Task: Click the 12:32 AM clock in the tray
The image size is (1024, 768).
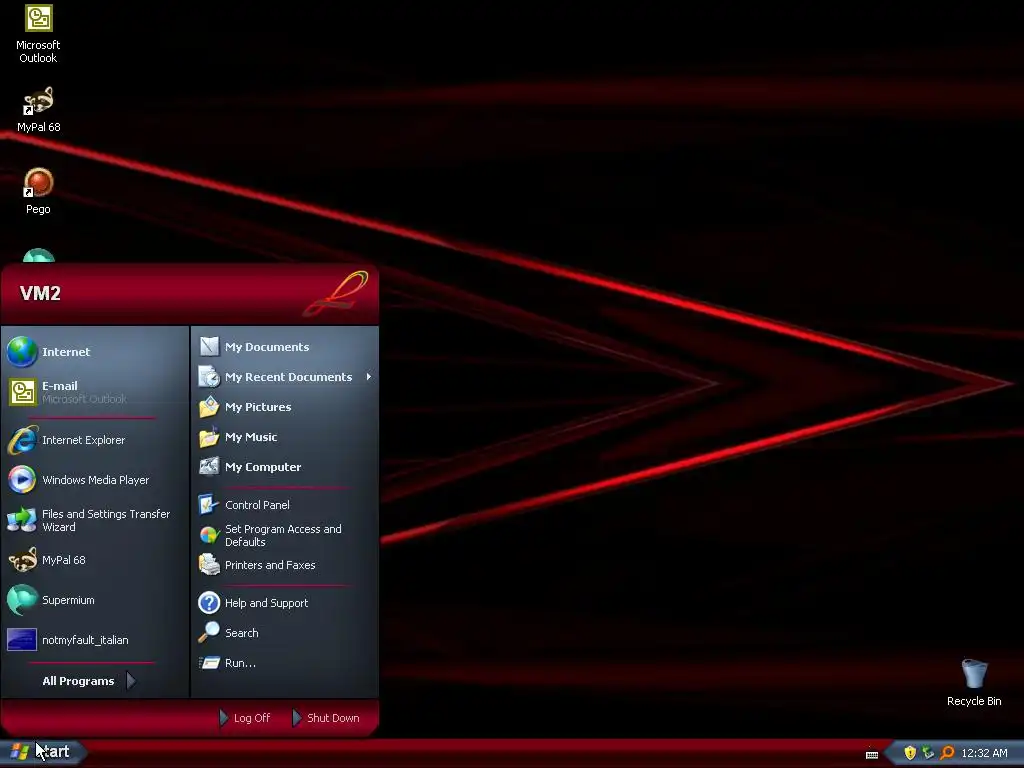Action: pos(984,753)
